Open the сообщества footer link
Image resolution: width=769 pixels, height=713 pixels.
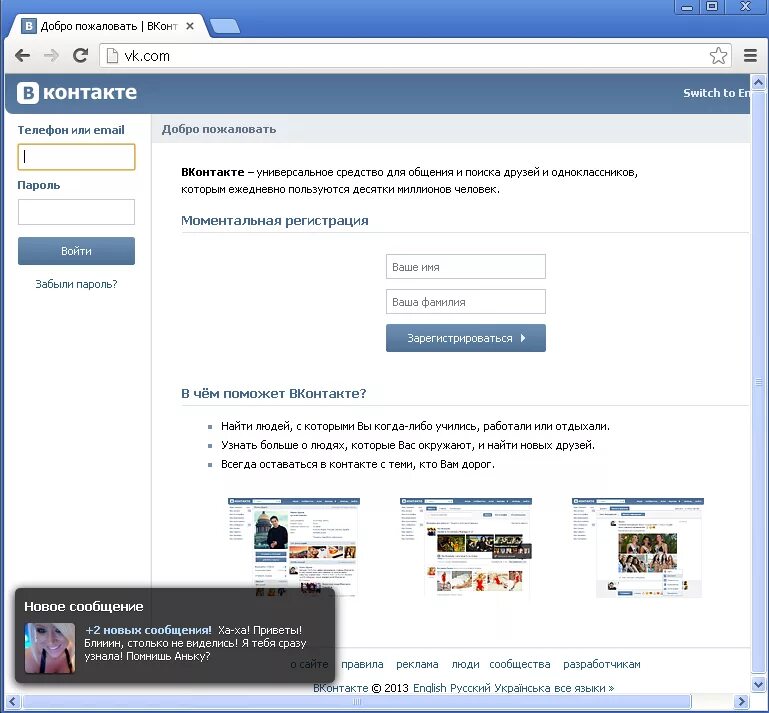click(x=520, y=664)
